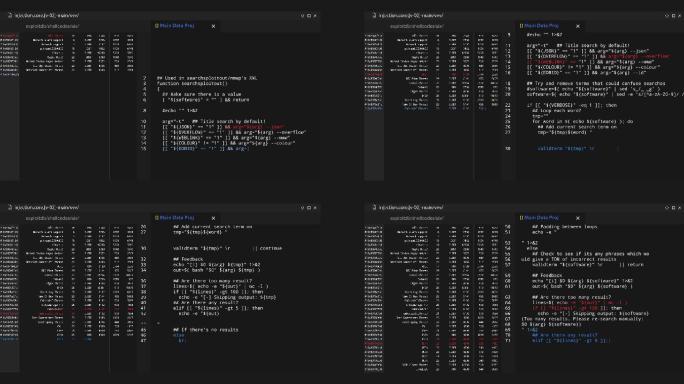Click the title icon of top-left window

point(10,15)
